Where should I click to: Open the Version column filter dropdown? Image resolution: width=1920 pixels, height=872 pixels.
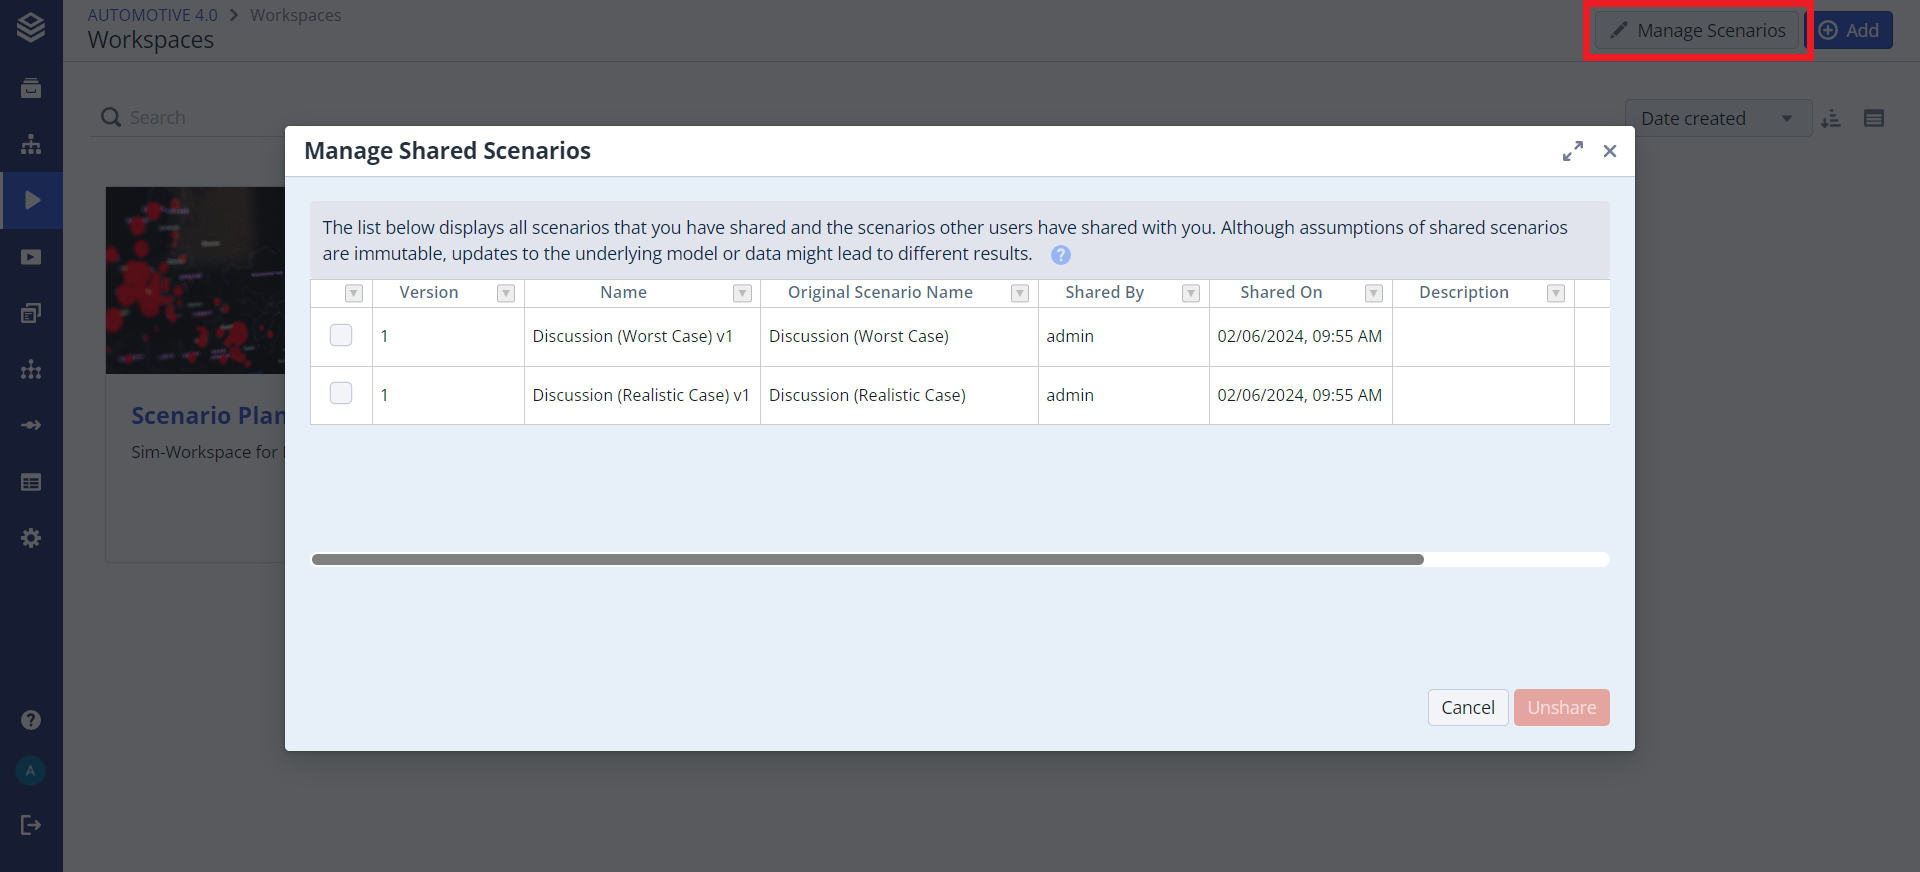tap(506, 293)
